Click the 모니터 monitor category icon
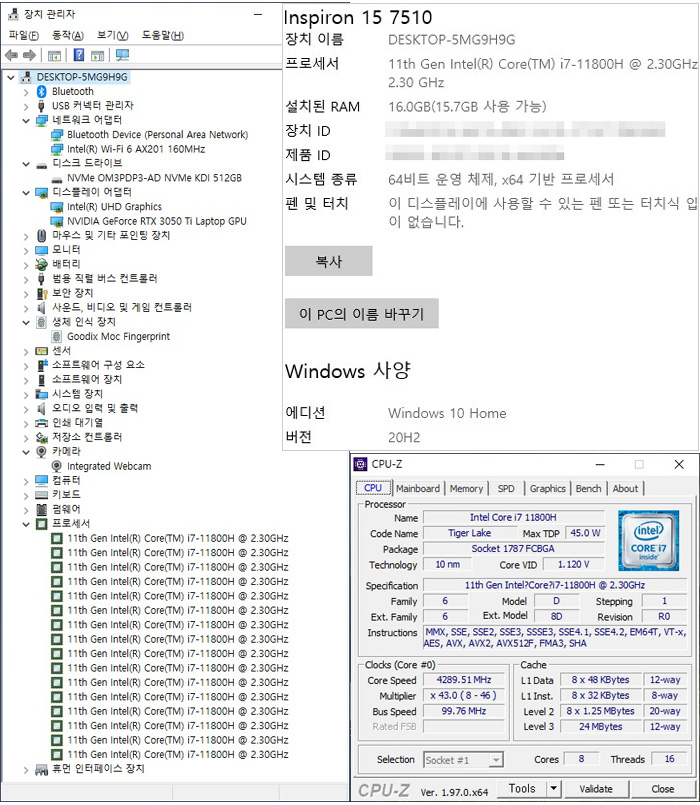The image size is (700, 805). (42, 250)
